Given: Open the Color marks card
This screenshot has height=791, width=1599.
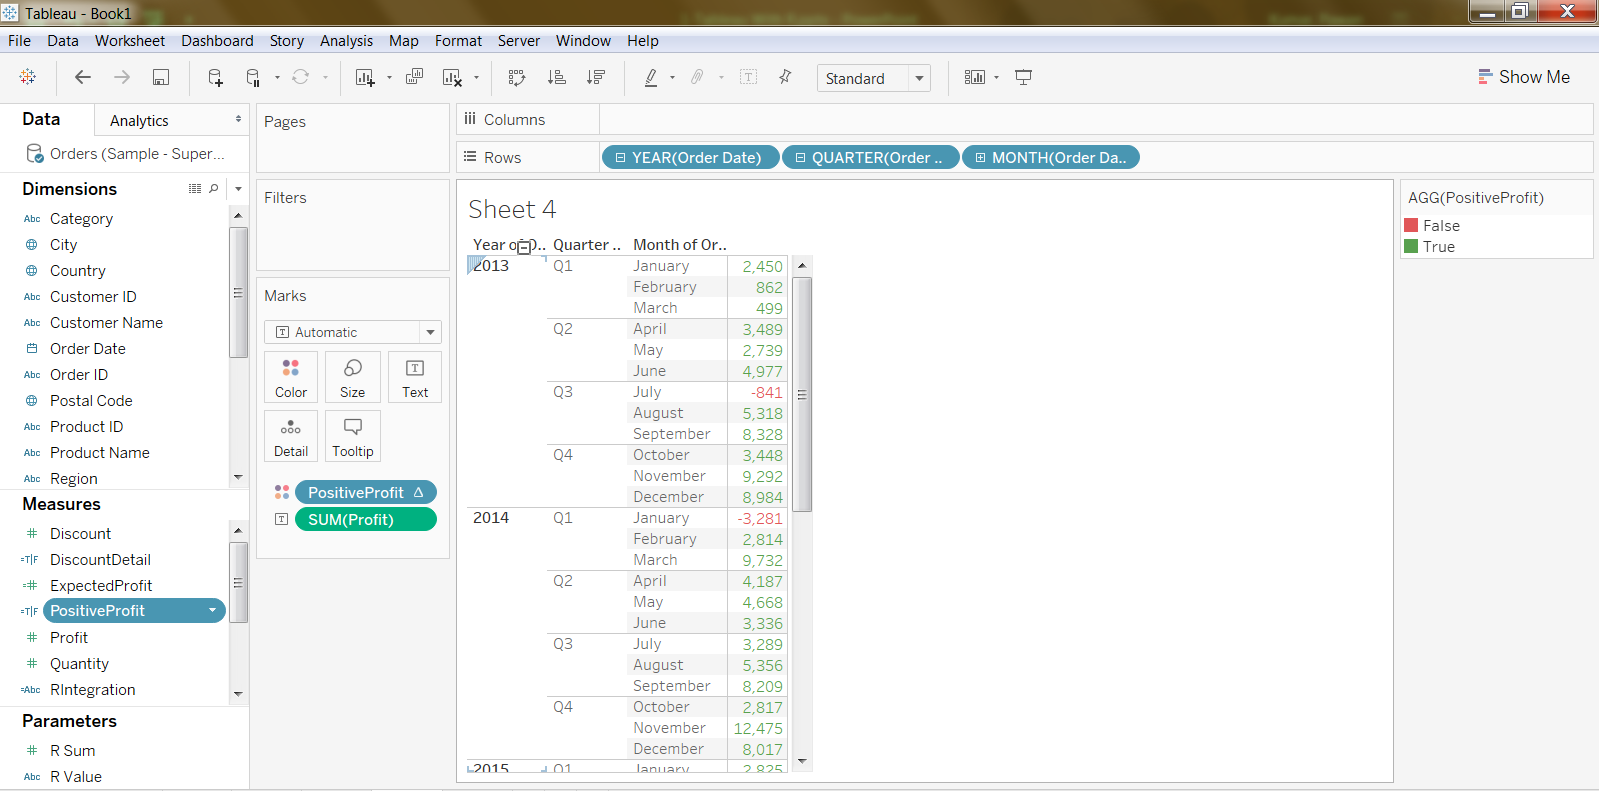Looking at the screenshot, I should click(x=291, y=377).
